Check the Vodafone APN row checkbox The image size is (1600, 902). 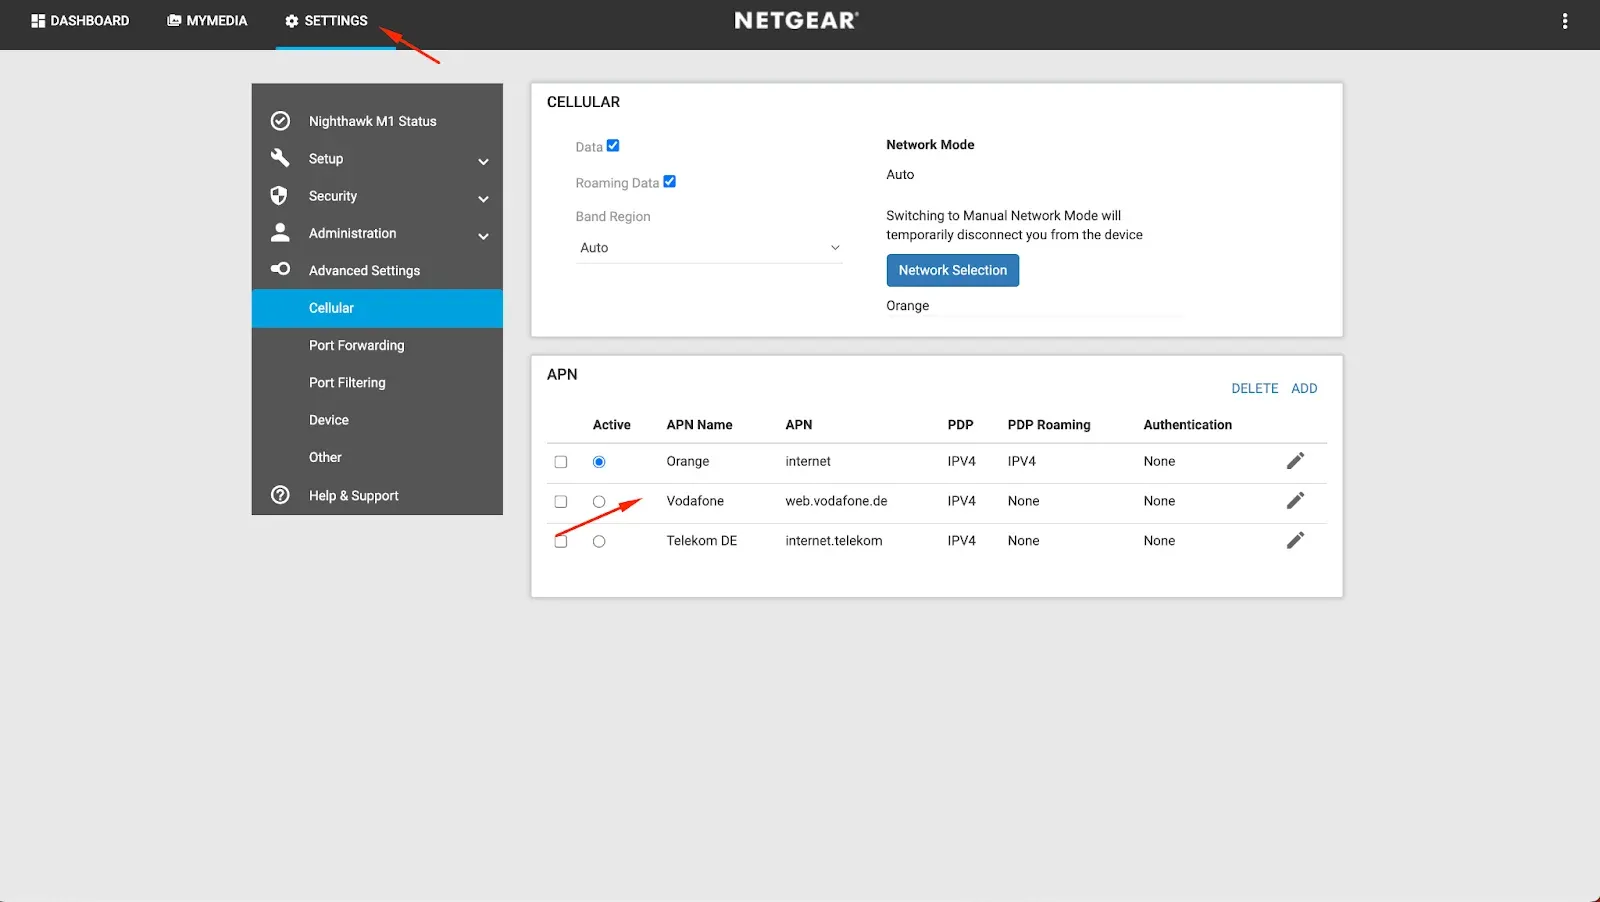click(561, 502)
